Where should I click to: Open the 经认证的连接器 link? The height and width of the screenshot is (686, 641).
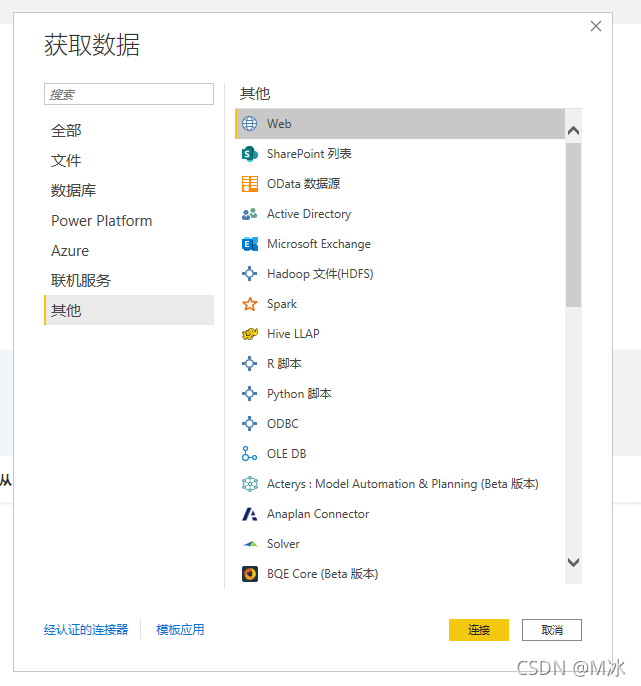tap(86, 630)
